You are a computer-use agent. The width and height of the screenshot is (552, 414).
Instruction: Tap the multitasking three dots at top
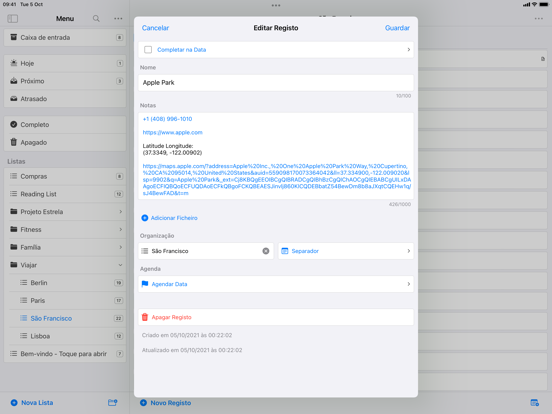point(276,5)
